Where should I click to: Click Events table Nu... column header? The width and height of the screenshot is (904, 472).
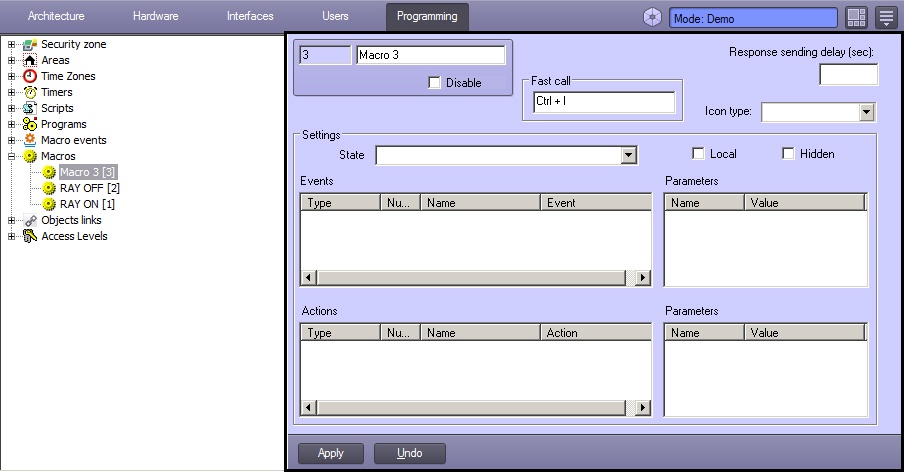click(x=400, y=203)
